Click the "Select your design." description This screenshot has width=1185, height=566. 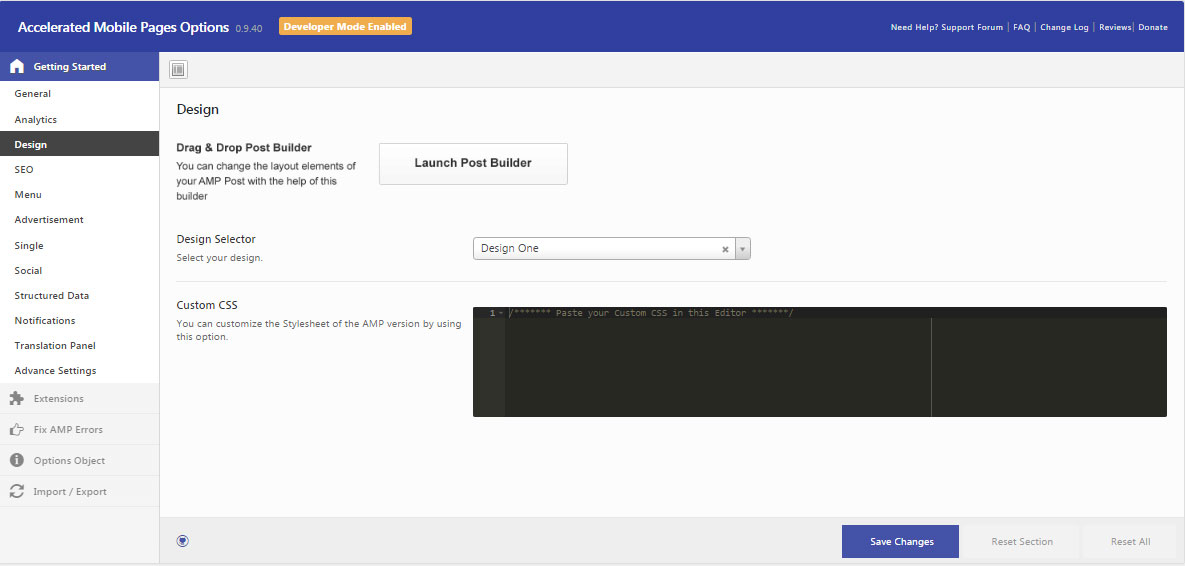click(x=220, y=258)
